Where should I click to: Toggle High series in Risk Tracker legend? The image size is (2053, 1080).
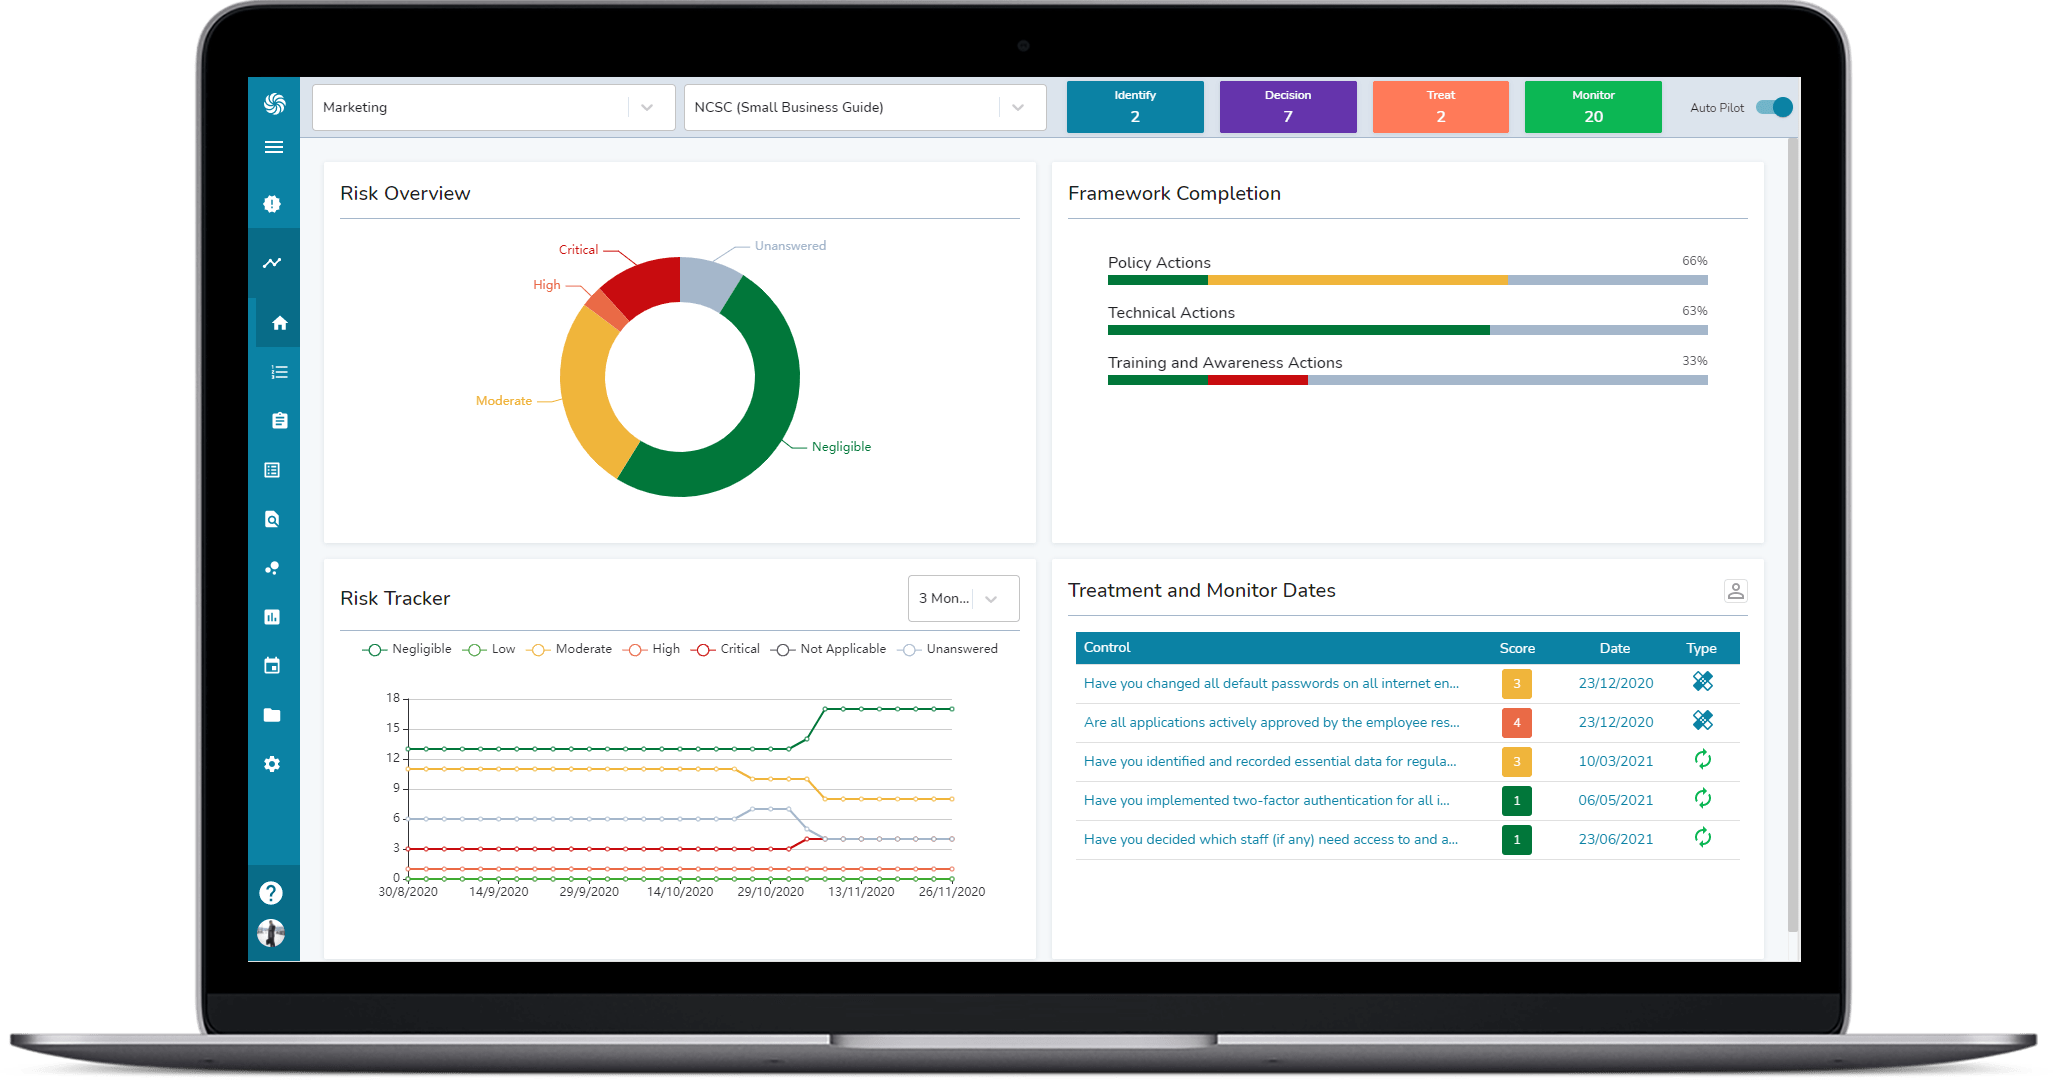pos(651,649)
